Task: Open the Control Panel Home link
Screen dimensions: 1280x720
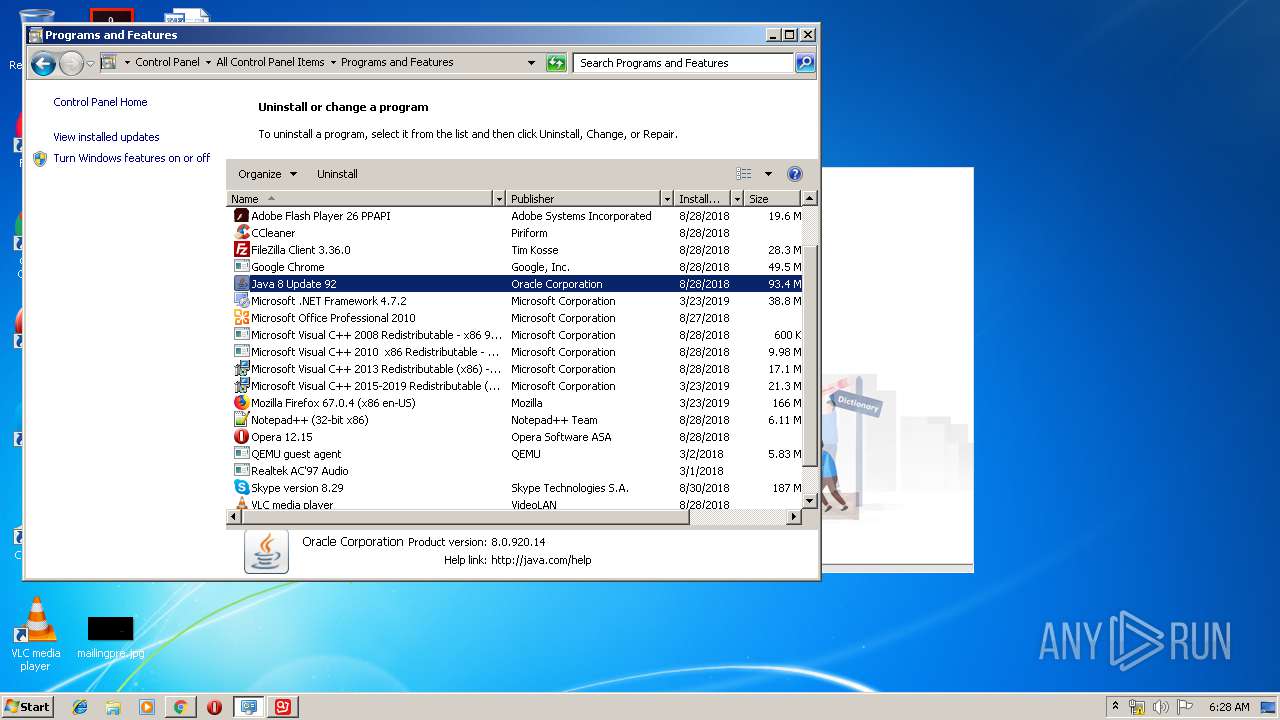Action: click(x=100, y=102)
